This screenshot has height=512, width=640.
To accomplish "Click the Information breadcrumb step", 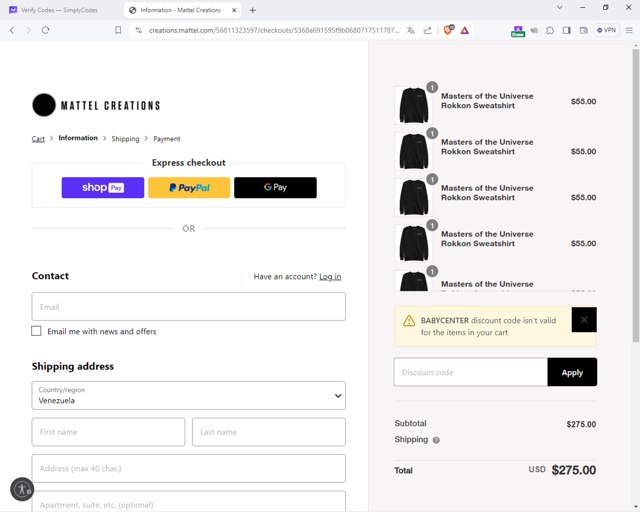I will (x=78, y=138).
